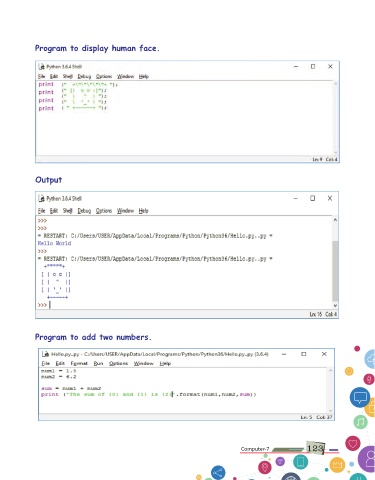Open File menu in Output Shell window
Viewport: 375px width, 480px height.
41,211
